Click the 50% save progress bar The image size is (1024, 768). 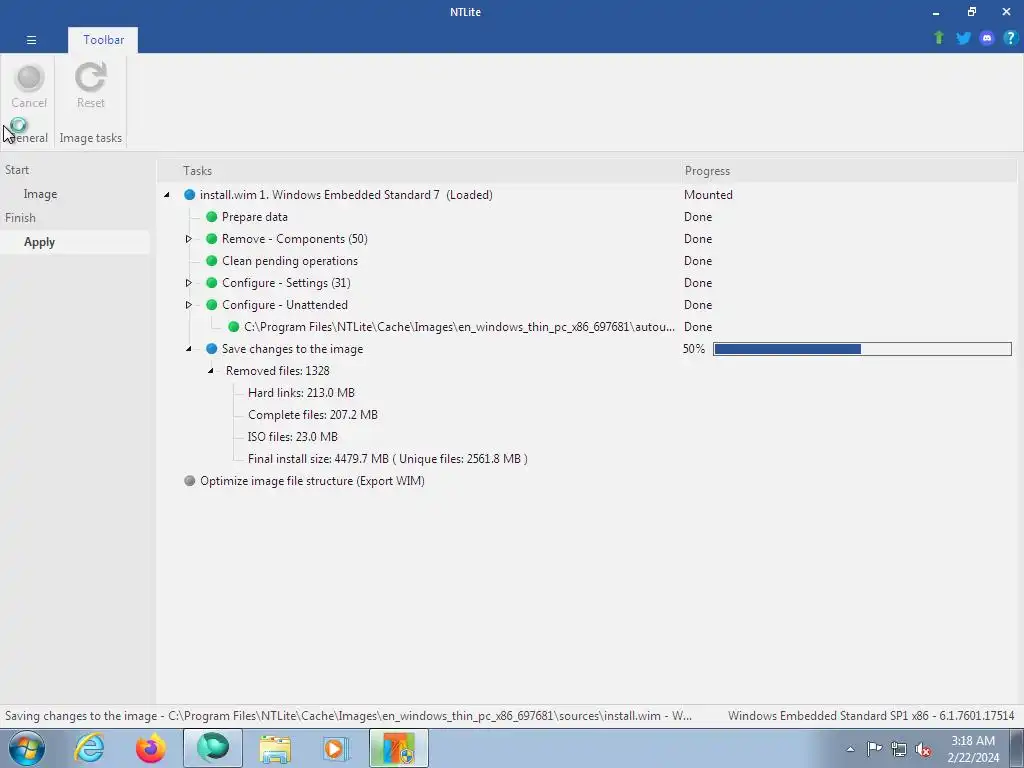point(862,349)
